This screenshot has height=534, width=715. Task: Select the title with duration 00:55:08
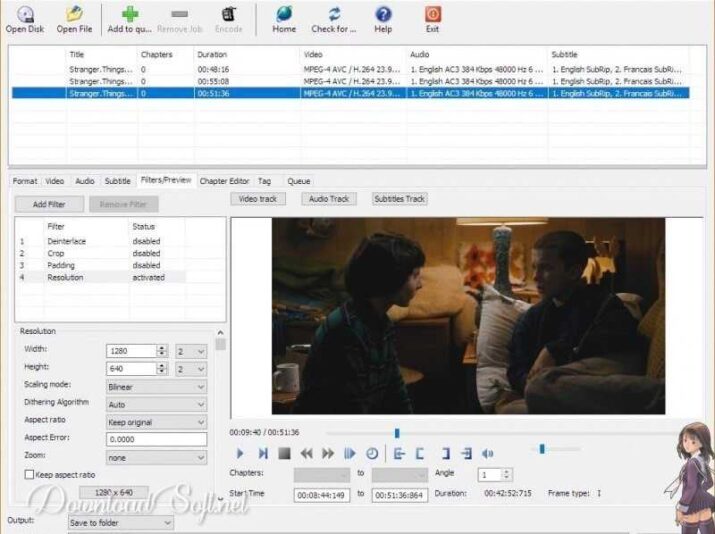tap(350, 81)
